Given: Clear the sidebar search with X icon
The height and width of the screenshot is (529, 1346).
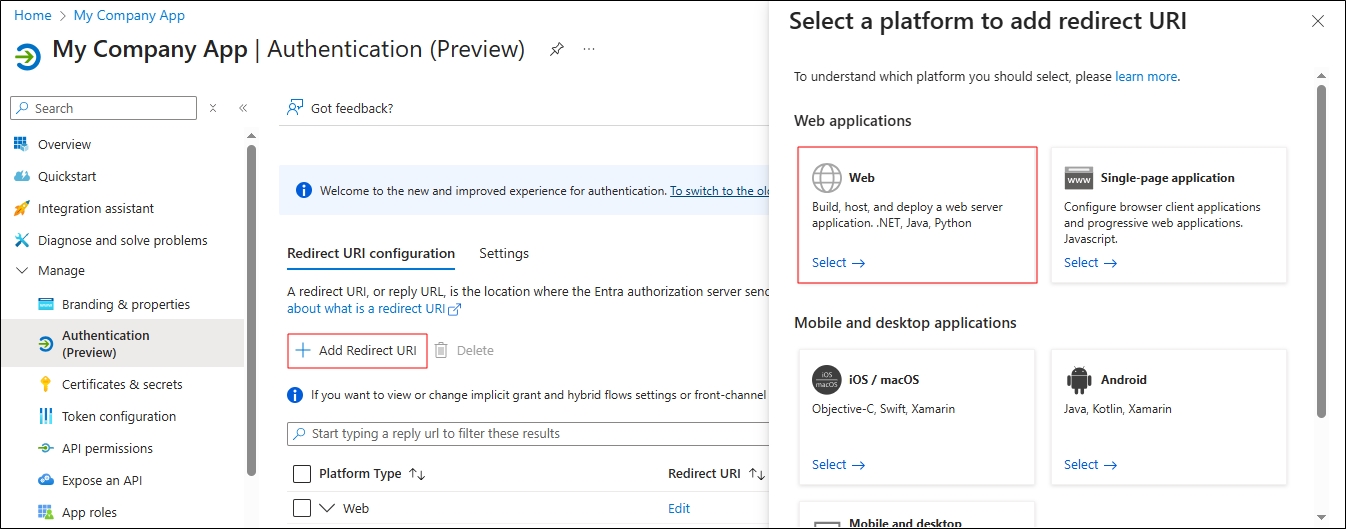Looking at the screenshot, I should [x=213, y=108].
